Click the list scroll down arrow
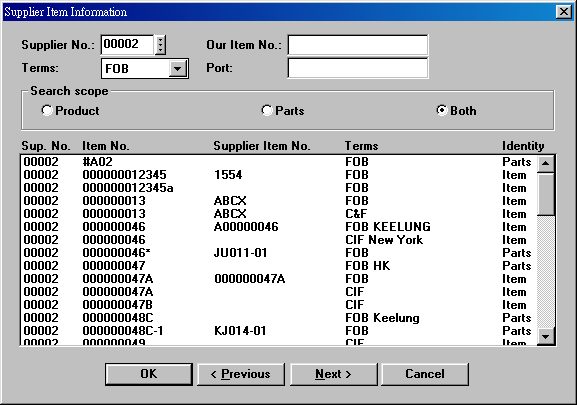The height and width of the screenshot is (405, 577). pyautogui.click(x=545, y=336)
